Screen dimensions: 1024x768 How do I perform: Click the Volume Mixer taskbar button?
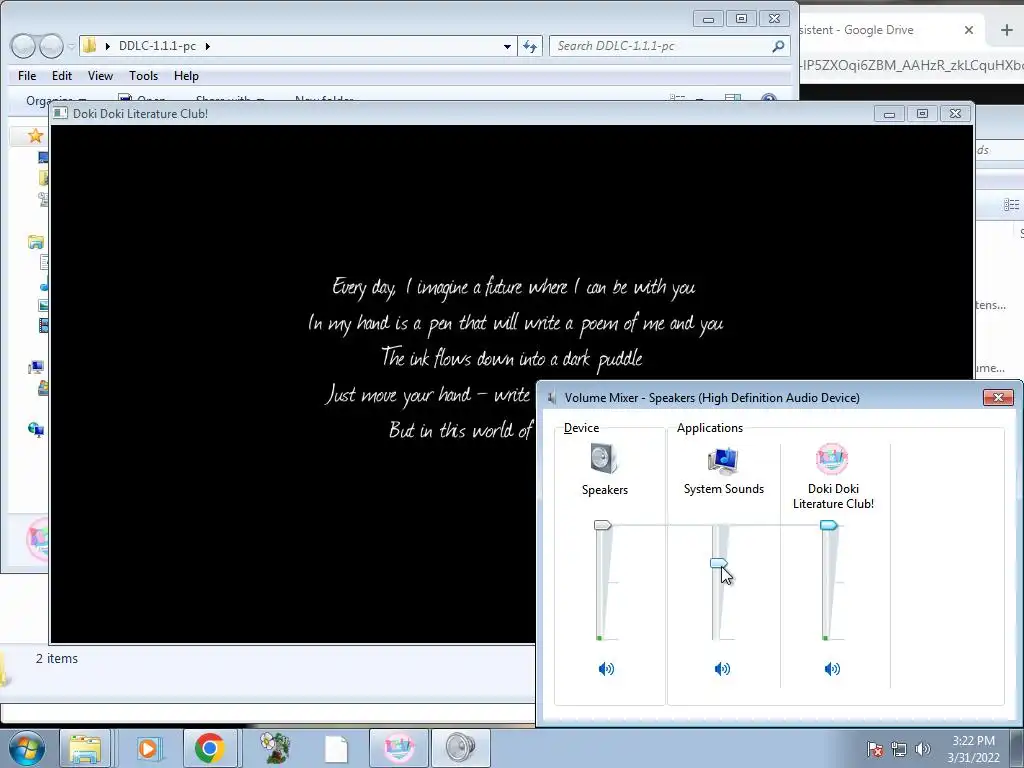click(x=460, y=748)
